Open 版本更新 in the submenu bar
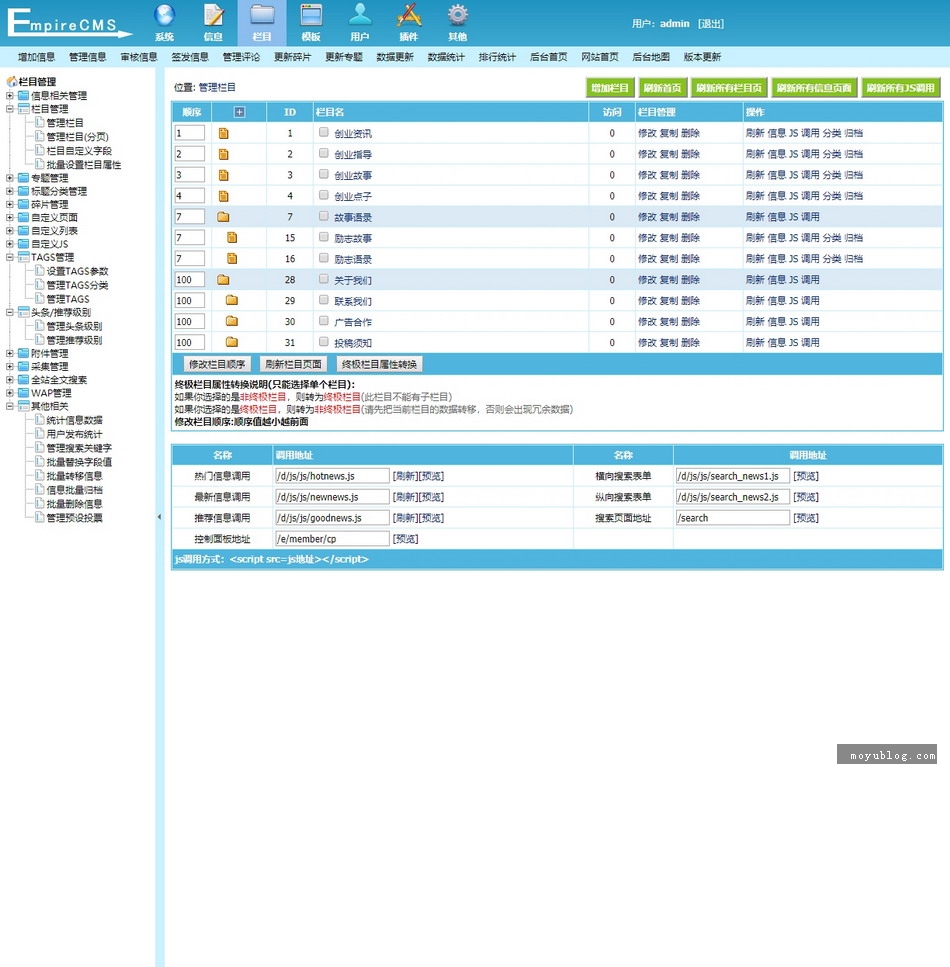 (702, 57)
